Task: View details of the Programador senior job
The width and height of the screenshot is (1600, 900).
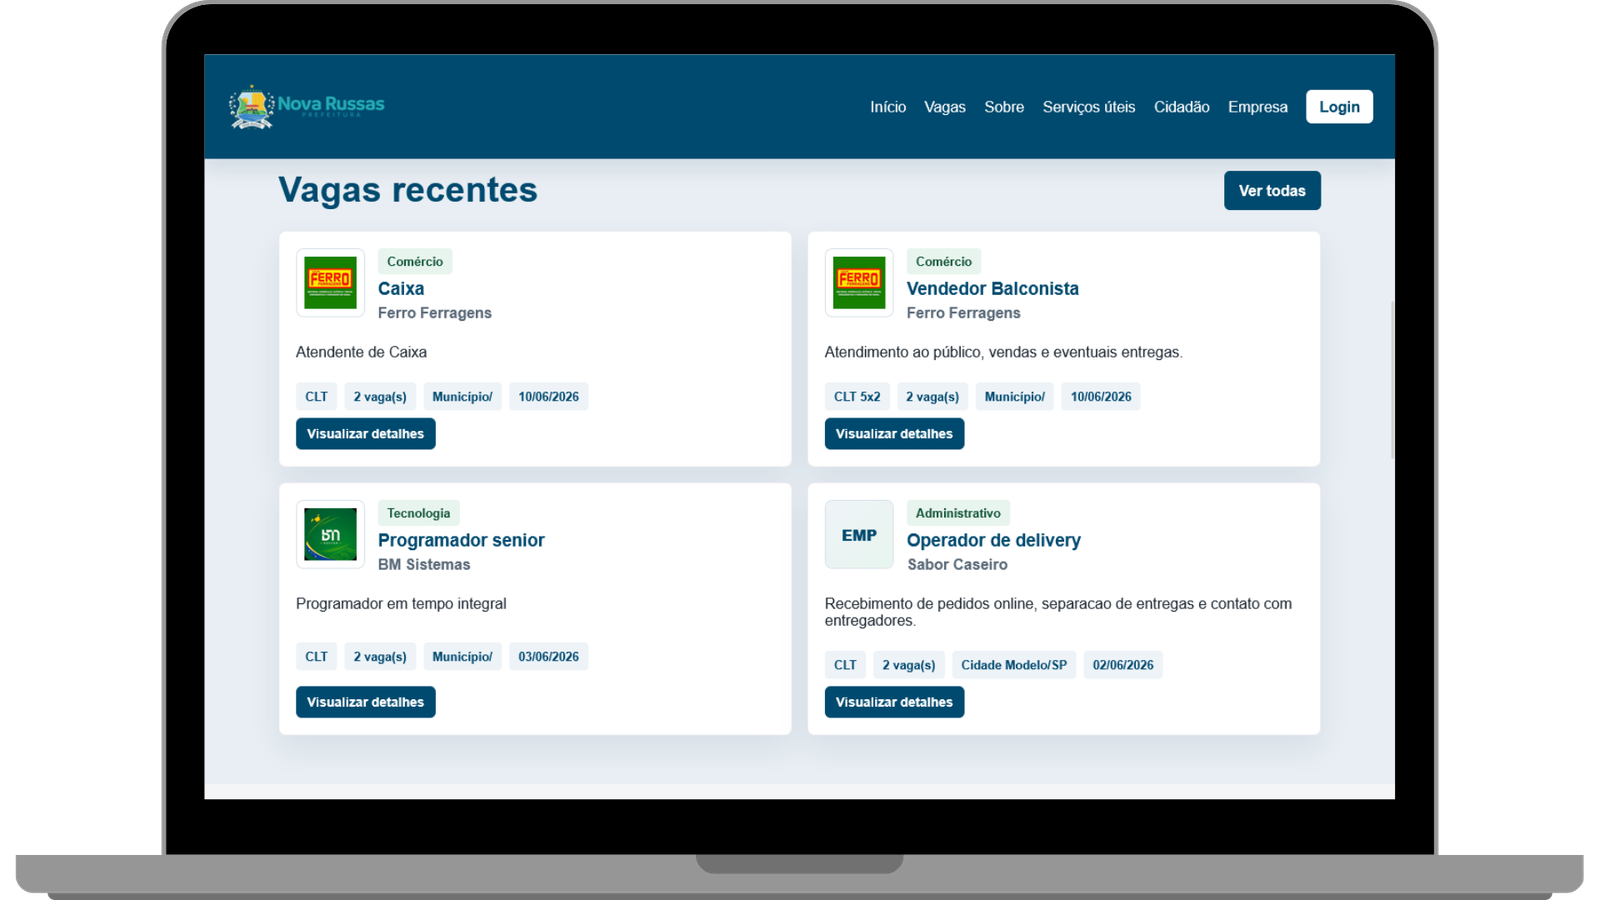Action: tap(366, 702)
